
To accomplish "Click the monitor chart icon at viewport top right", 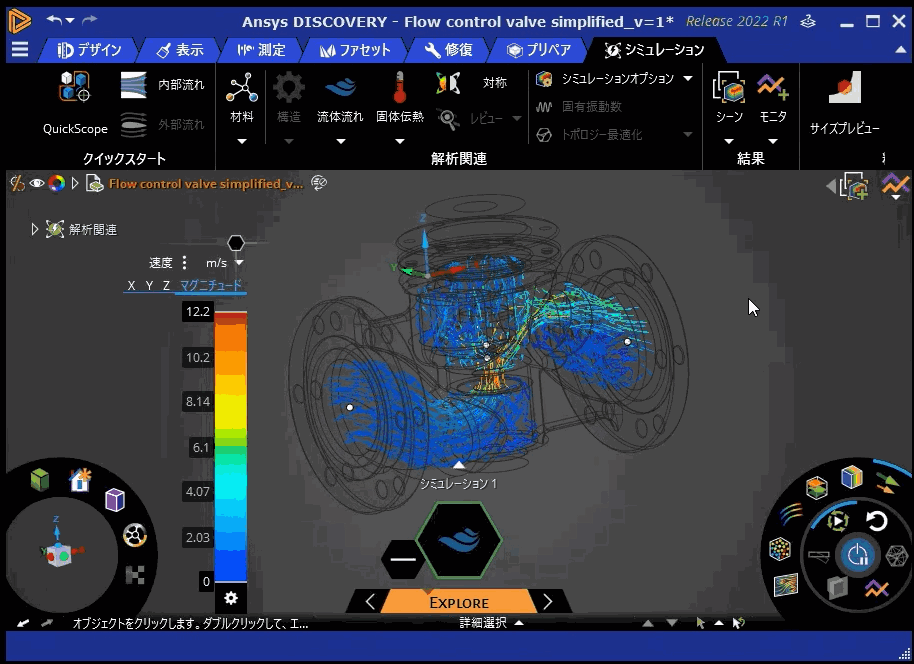I will [x=895, y=185].
